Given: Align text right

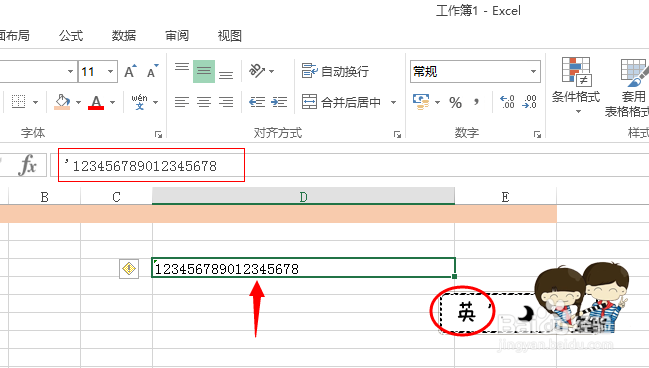Looking at the screenshot, I should (x=226, y=102).
